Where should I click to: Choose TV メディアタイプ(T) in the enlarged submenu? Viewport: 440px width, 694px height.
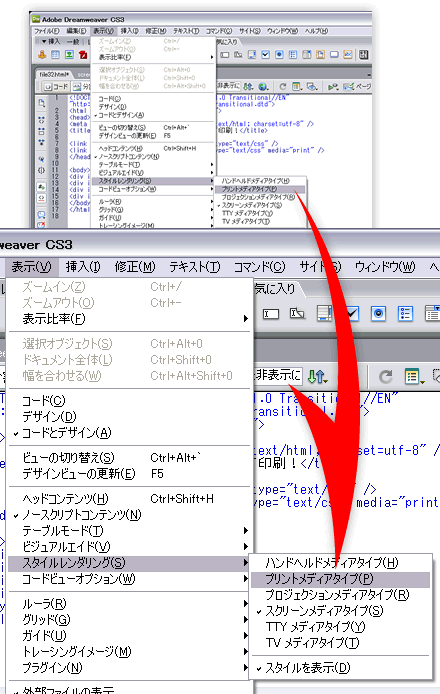tap(341, 643)
